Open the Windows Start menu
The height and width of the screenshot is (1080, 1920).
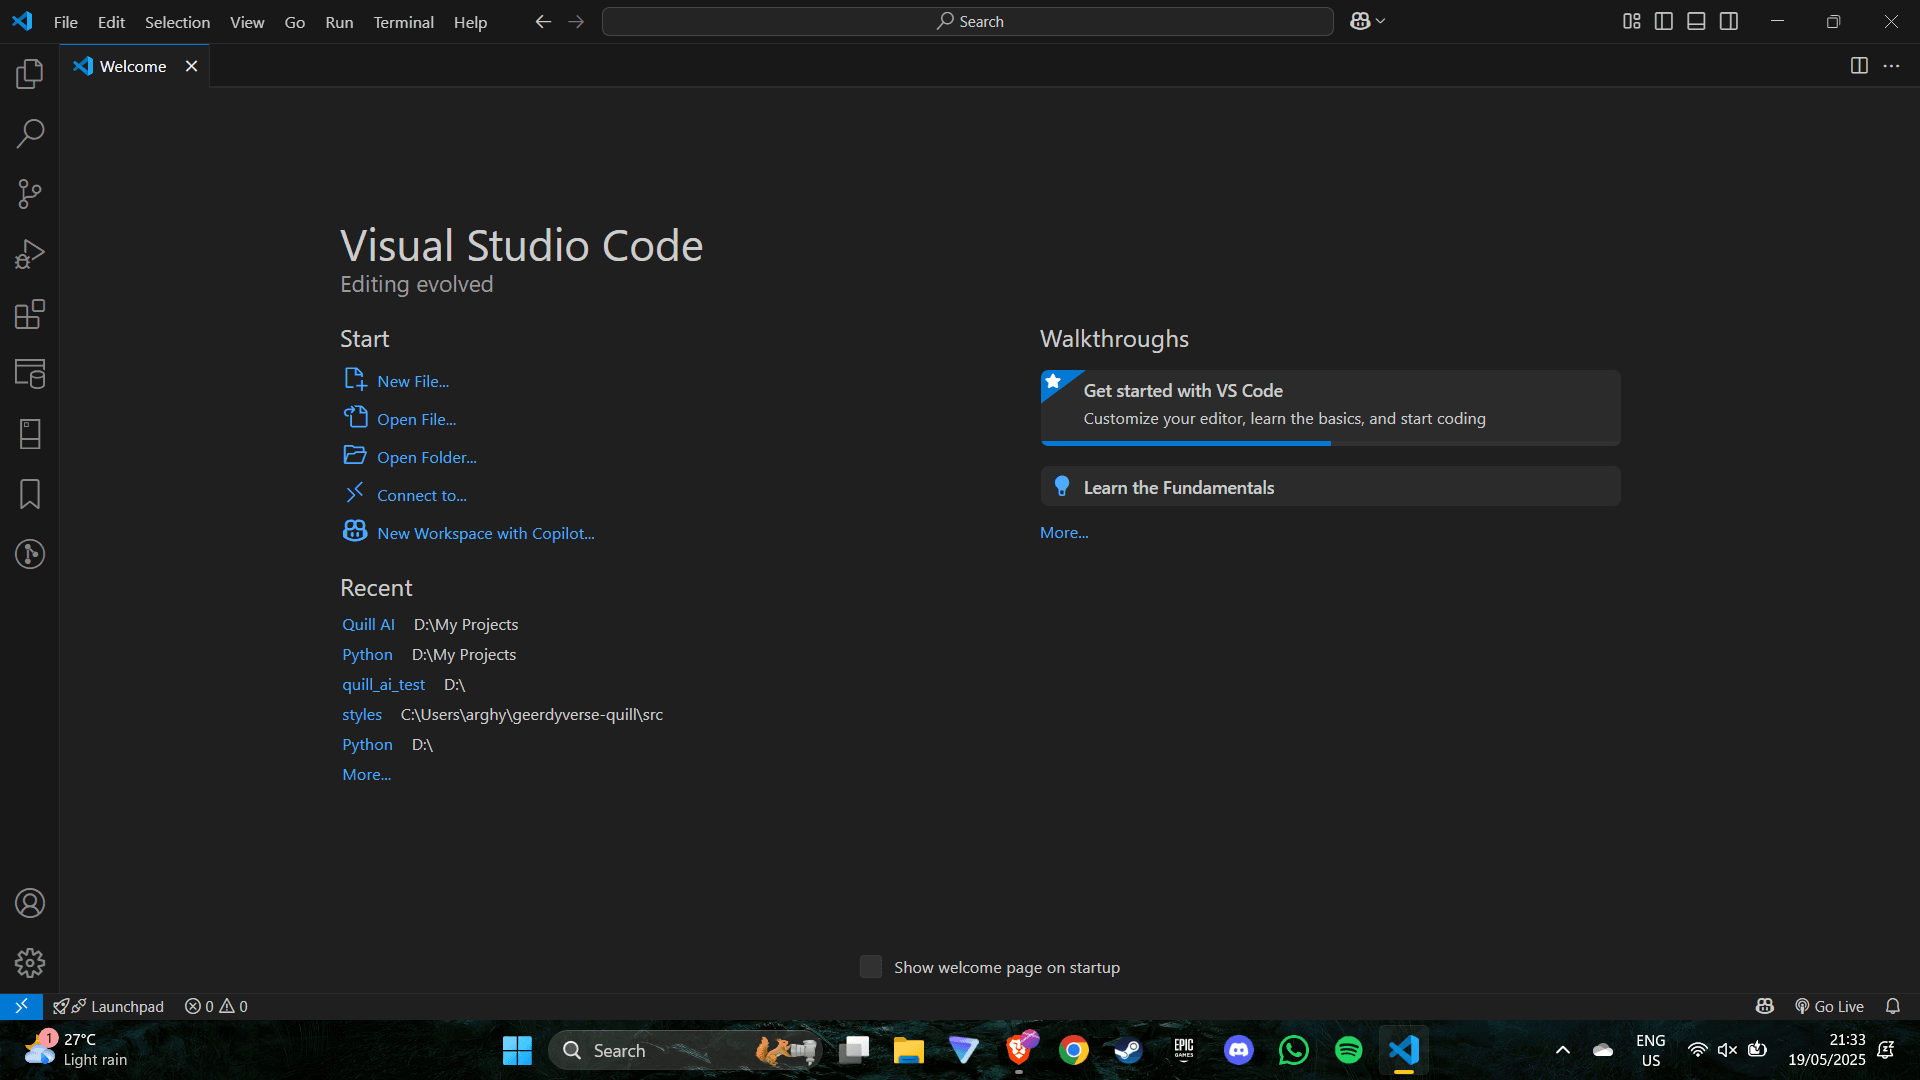click(x=517, y=1050)
